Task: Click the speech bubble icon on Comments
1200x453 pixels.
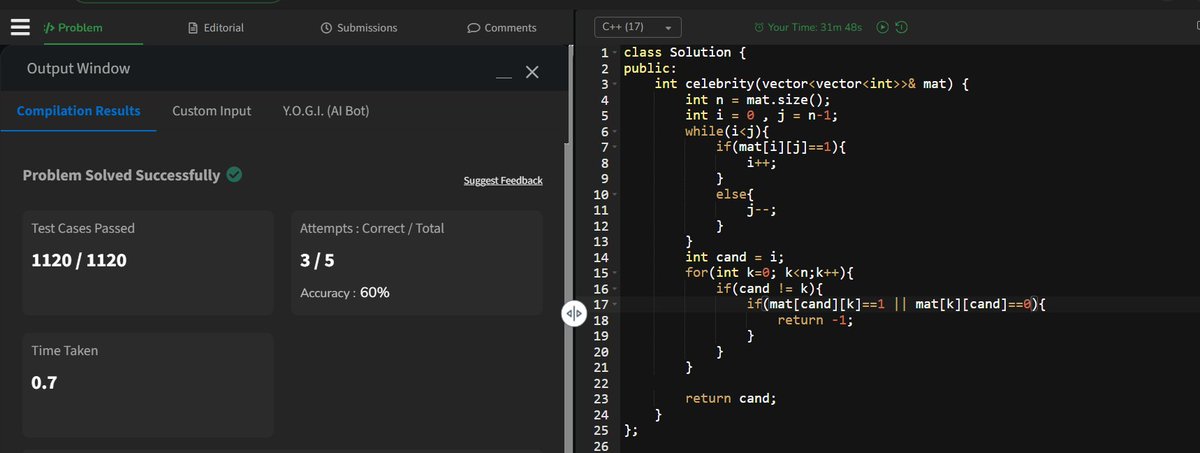Action: [474, 28]
